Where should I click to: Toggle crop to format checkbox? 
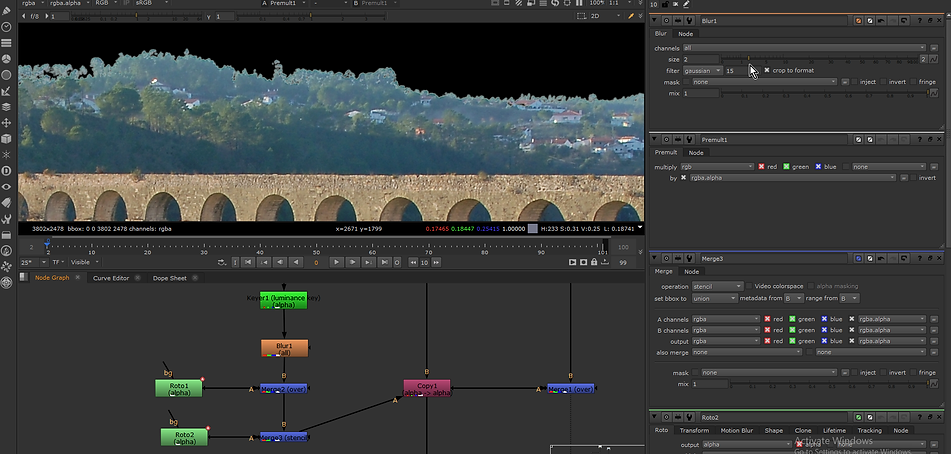tap(767, 70)
